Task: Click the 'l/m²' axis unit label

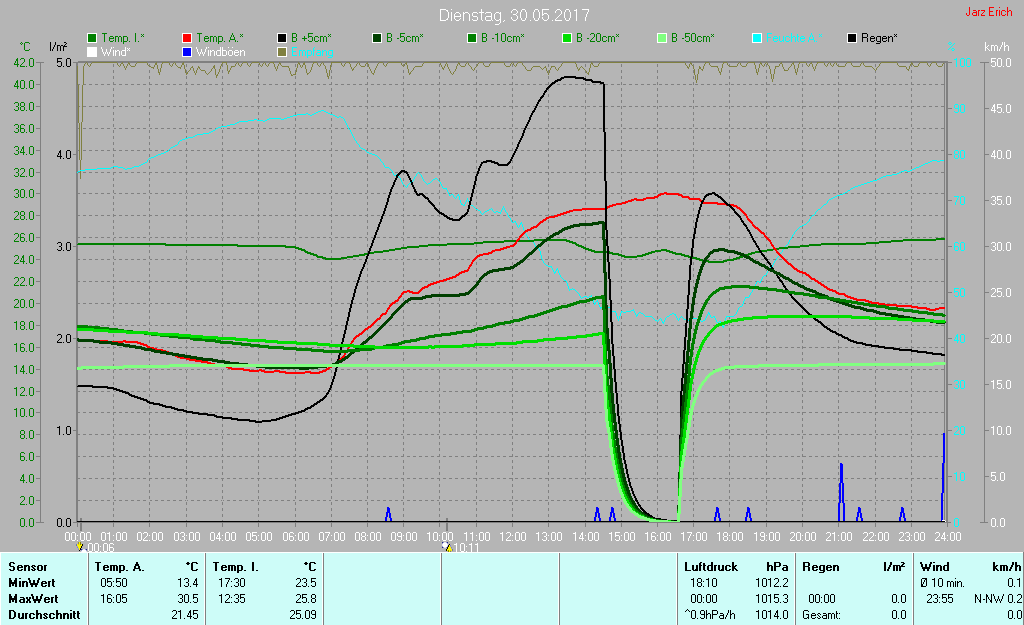Action: point(58,47)
